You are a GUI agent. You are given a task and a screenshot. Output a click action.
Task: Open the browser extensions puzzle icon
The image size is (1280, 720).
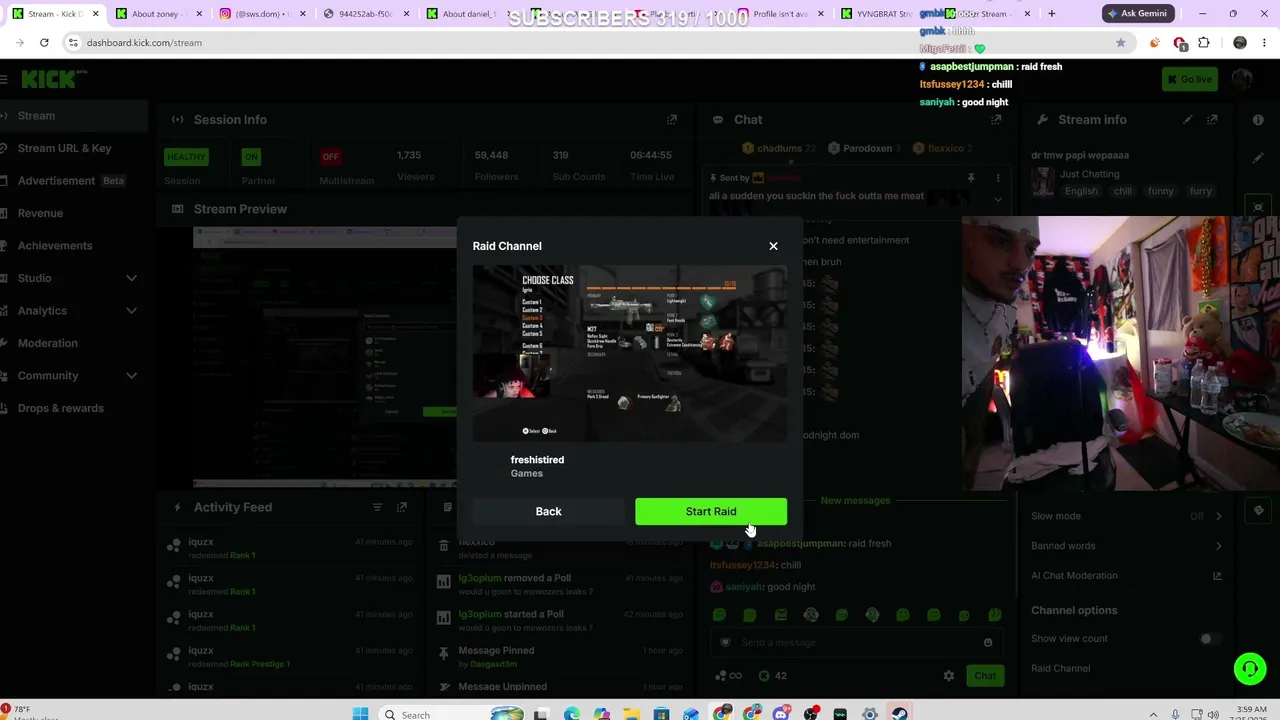point(1204,43)
